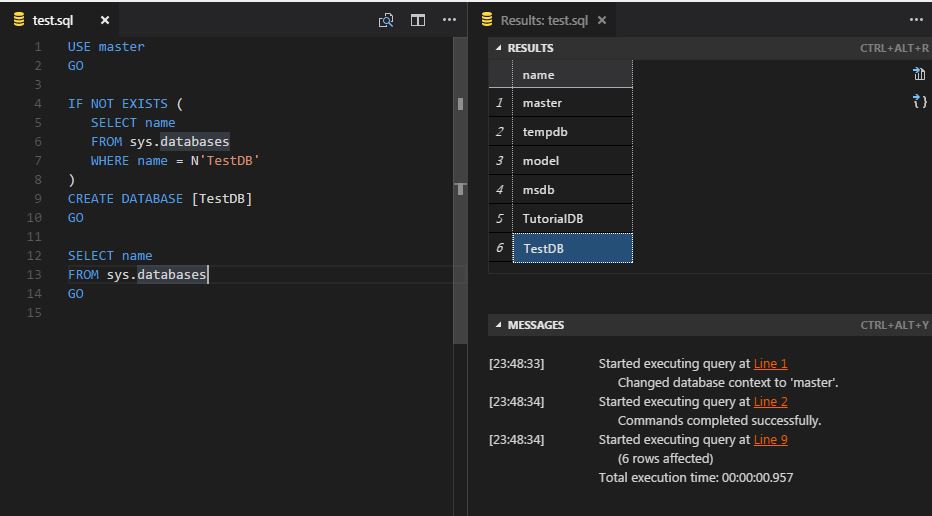Click row number 3 in results grid
This screenshot has width=932, height=516.
500,161
